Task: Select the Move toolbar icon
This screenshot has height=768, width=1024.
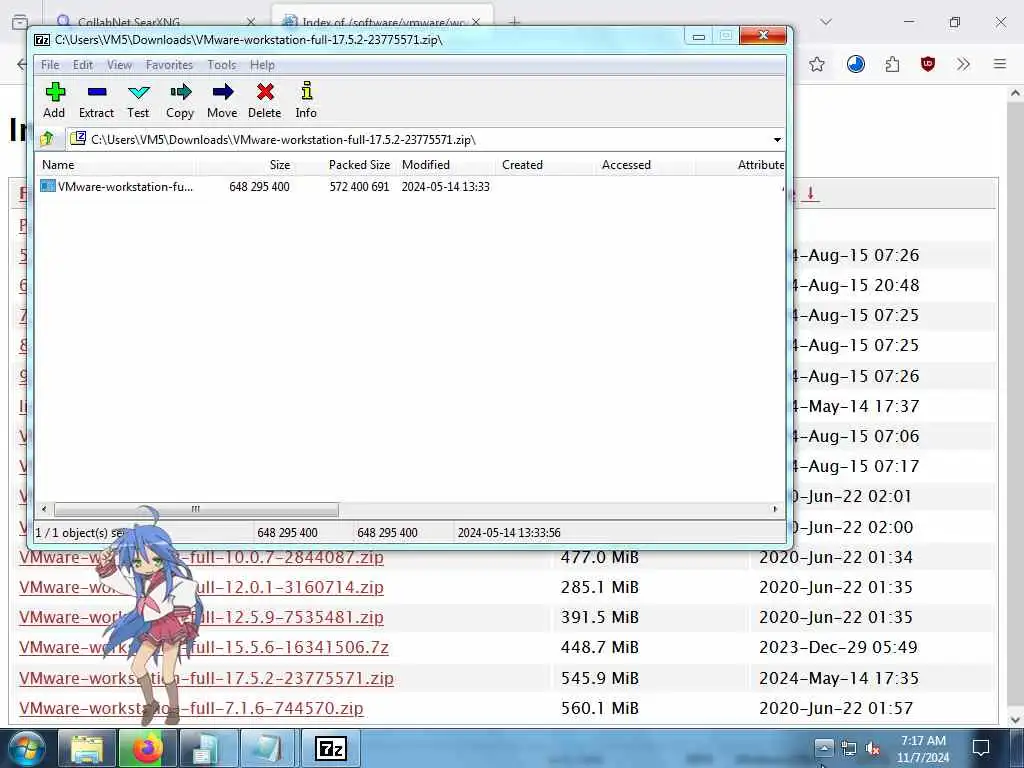Action: pyautogui.click(x=222, y=100)
